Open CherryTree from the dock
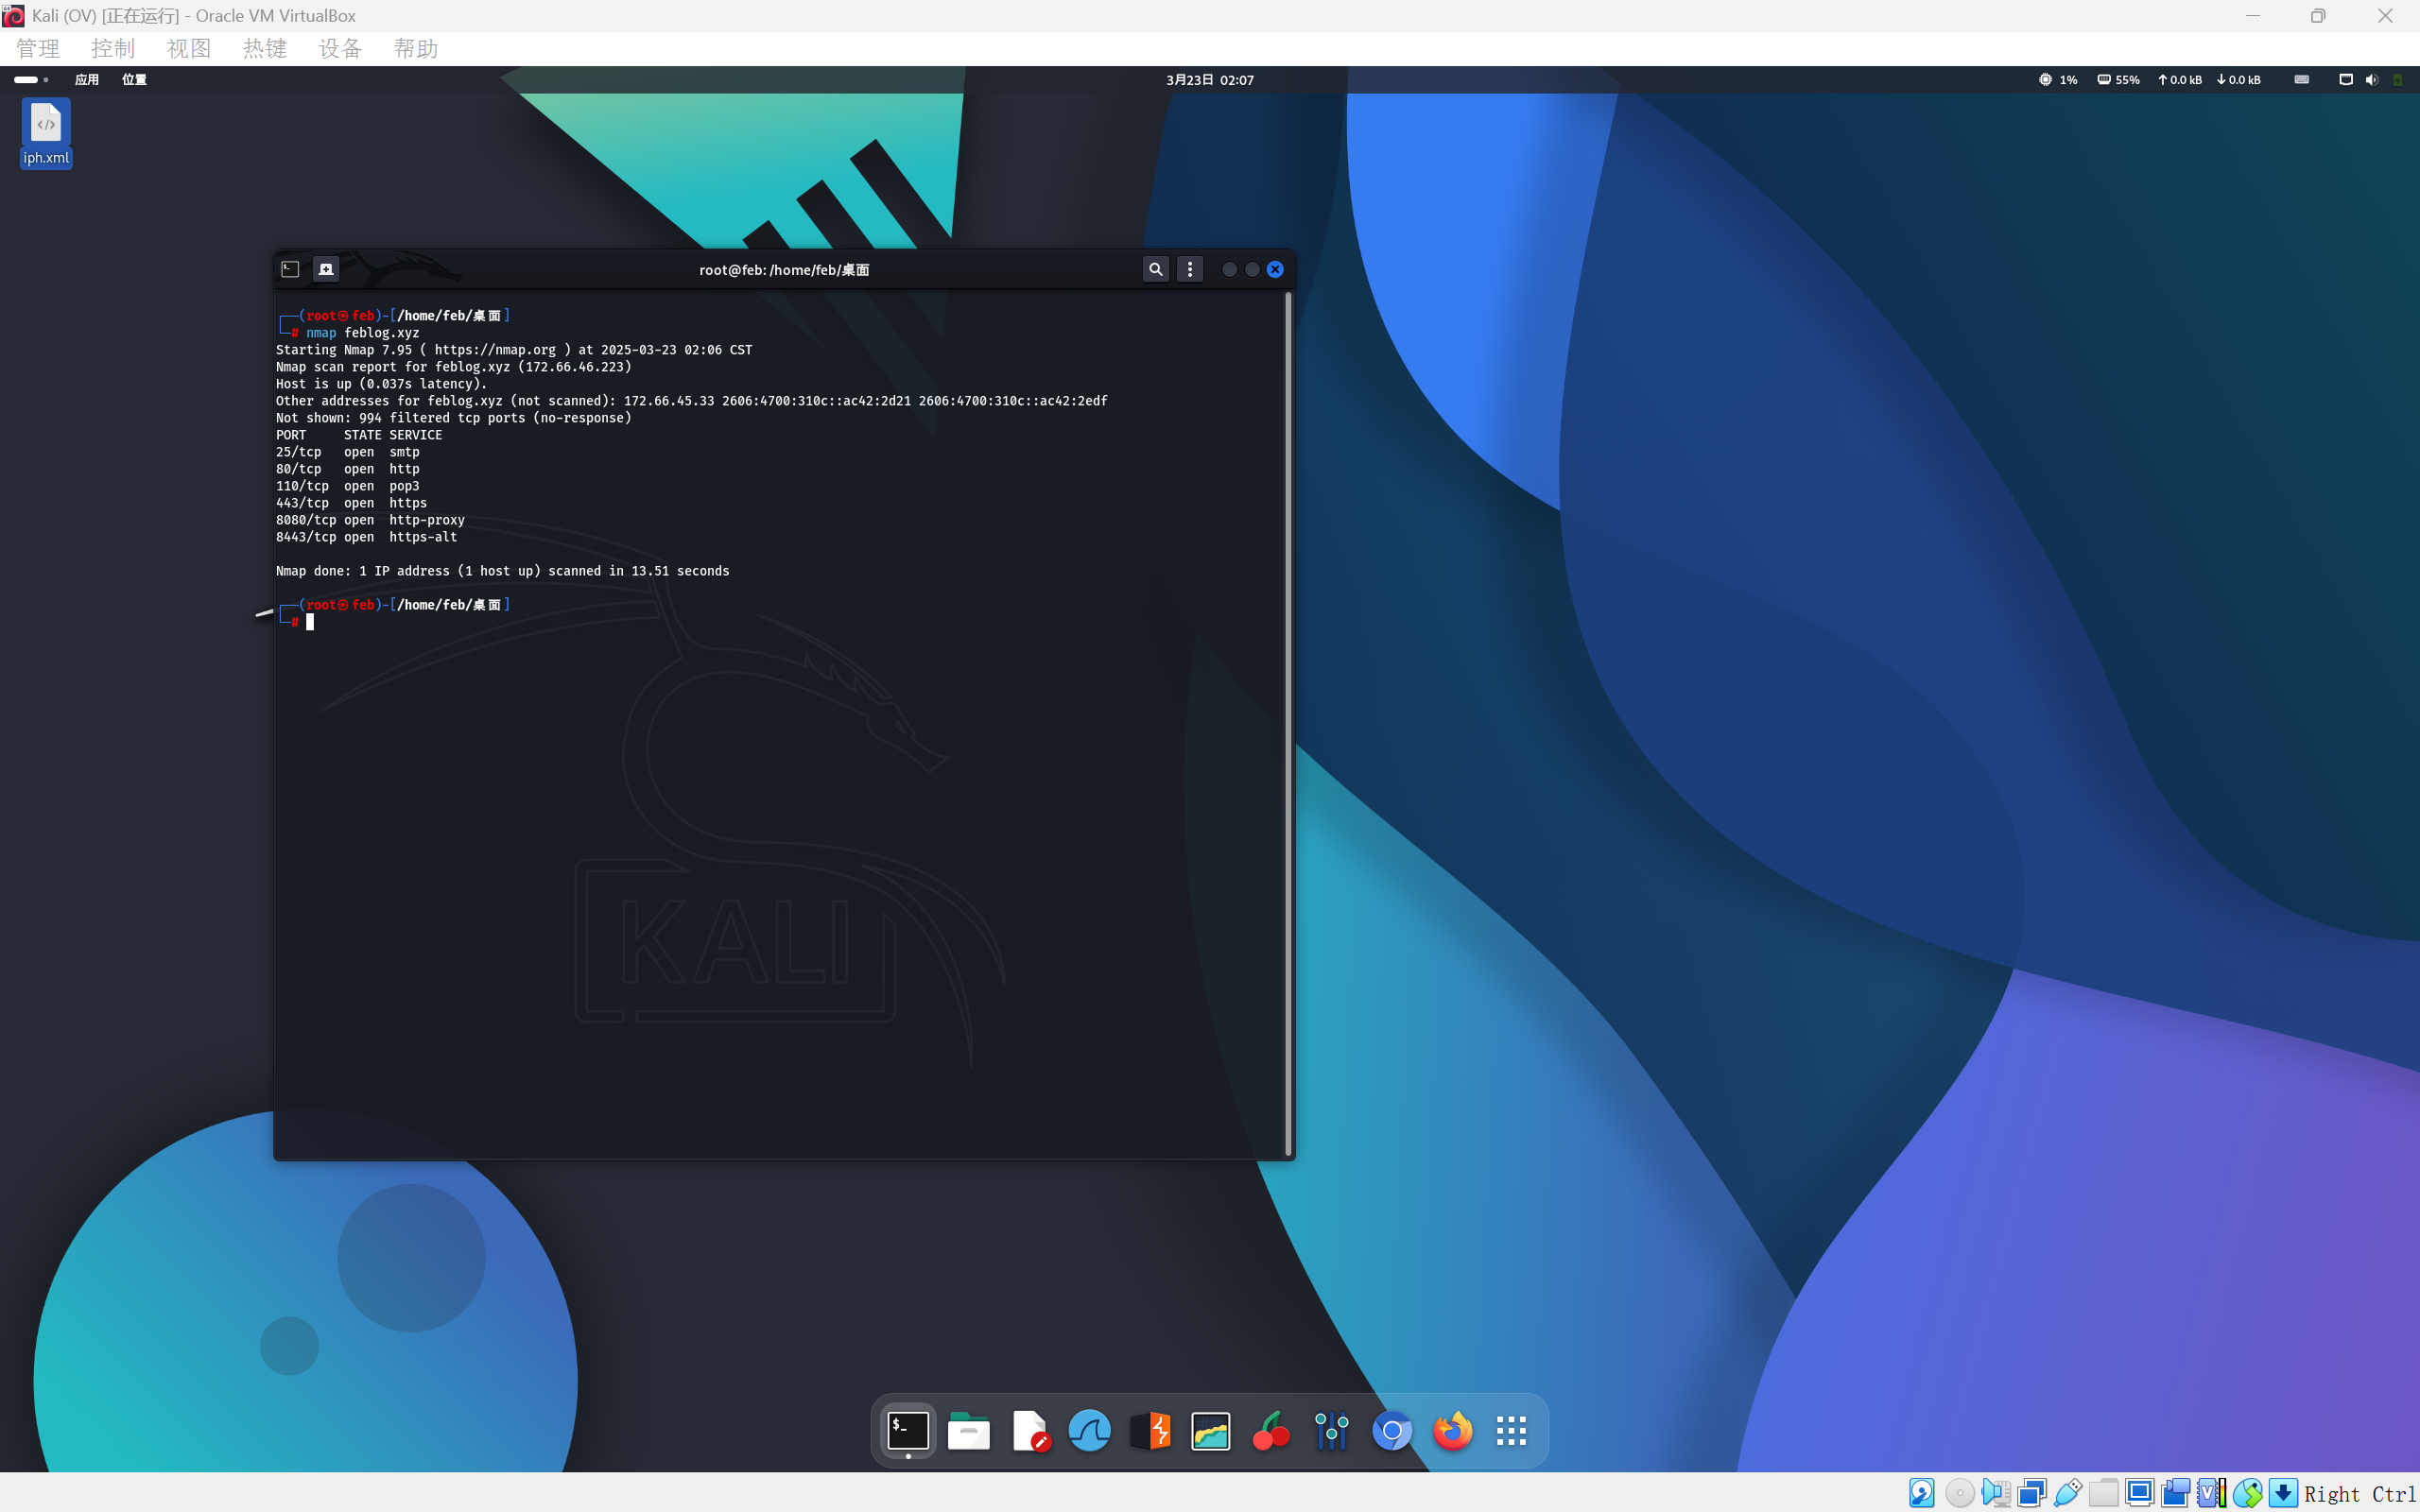Screen dimensions: 2420x1512 click(x=1271, y=1431)
